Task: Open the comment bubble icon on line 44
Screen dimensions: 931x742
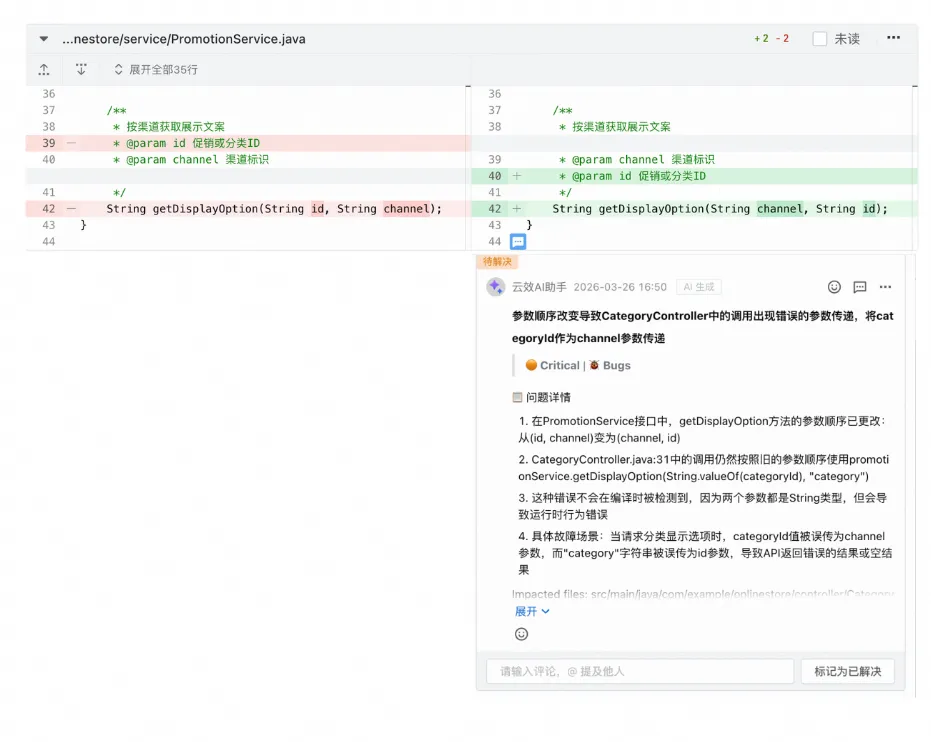Action: coord(518,242)
